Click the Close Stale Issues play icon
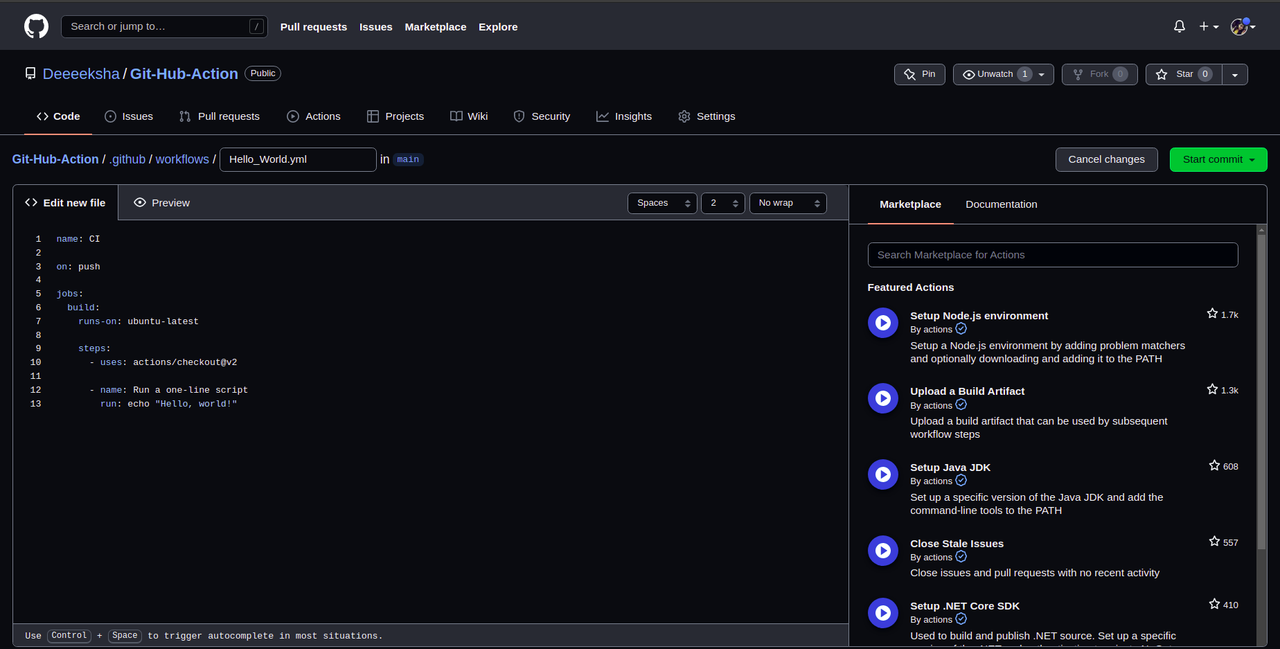The height and width of the screenshot is (649, 1280). [883, 550]
